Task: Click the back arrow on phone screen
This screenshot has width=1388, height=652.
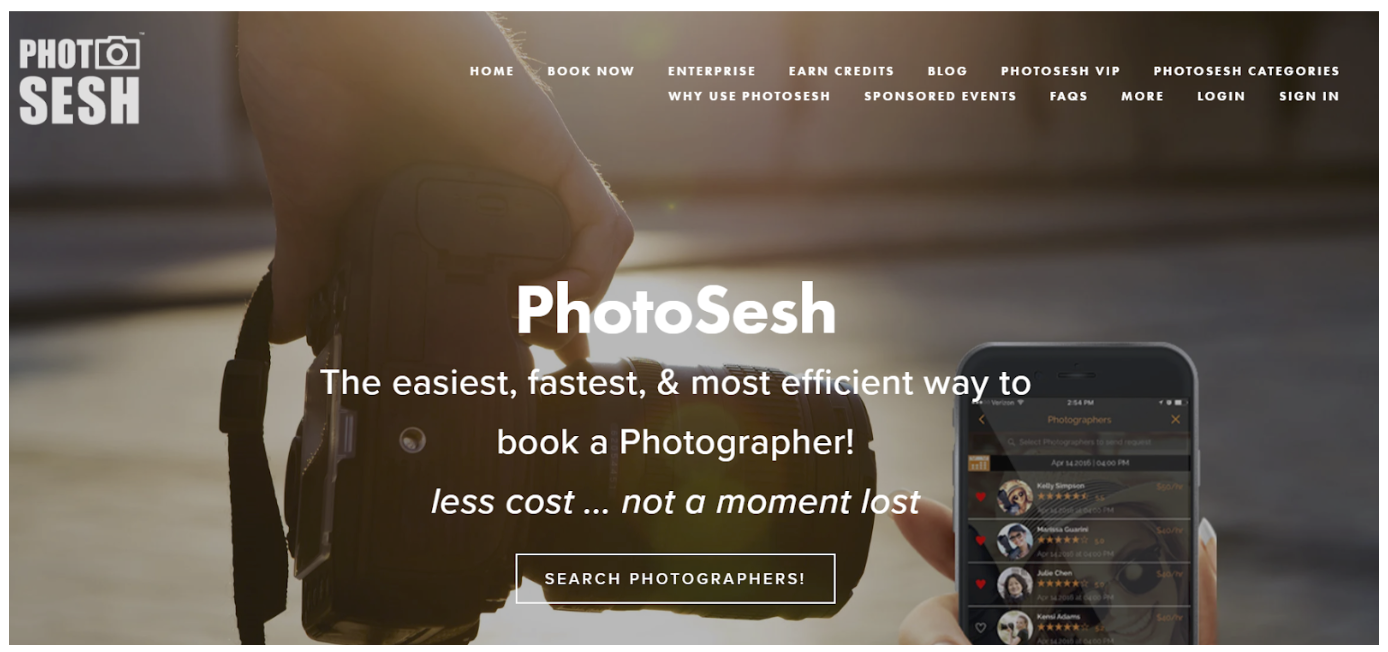Action: tap(981, 419)
